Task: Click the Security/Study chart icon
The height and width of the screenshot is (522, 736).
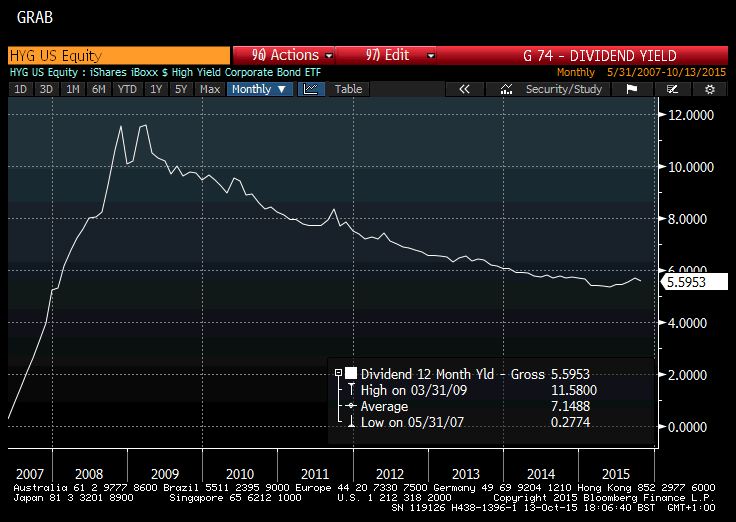Action: pyautogui.click(x=506, y=89)
